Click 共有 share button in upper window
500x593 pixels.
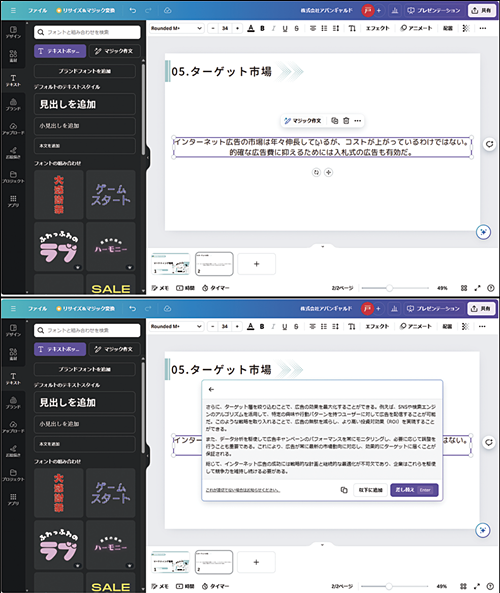coord(481,11)
